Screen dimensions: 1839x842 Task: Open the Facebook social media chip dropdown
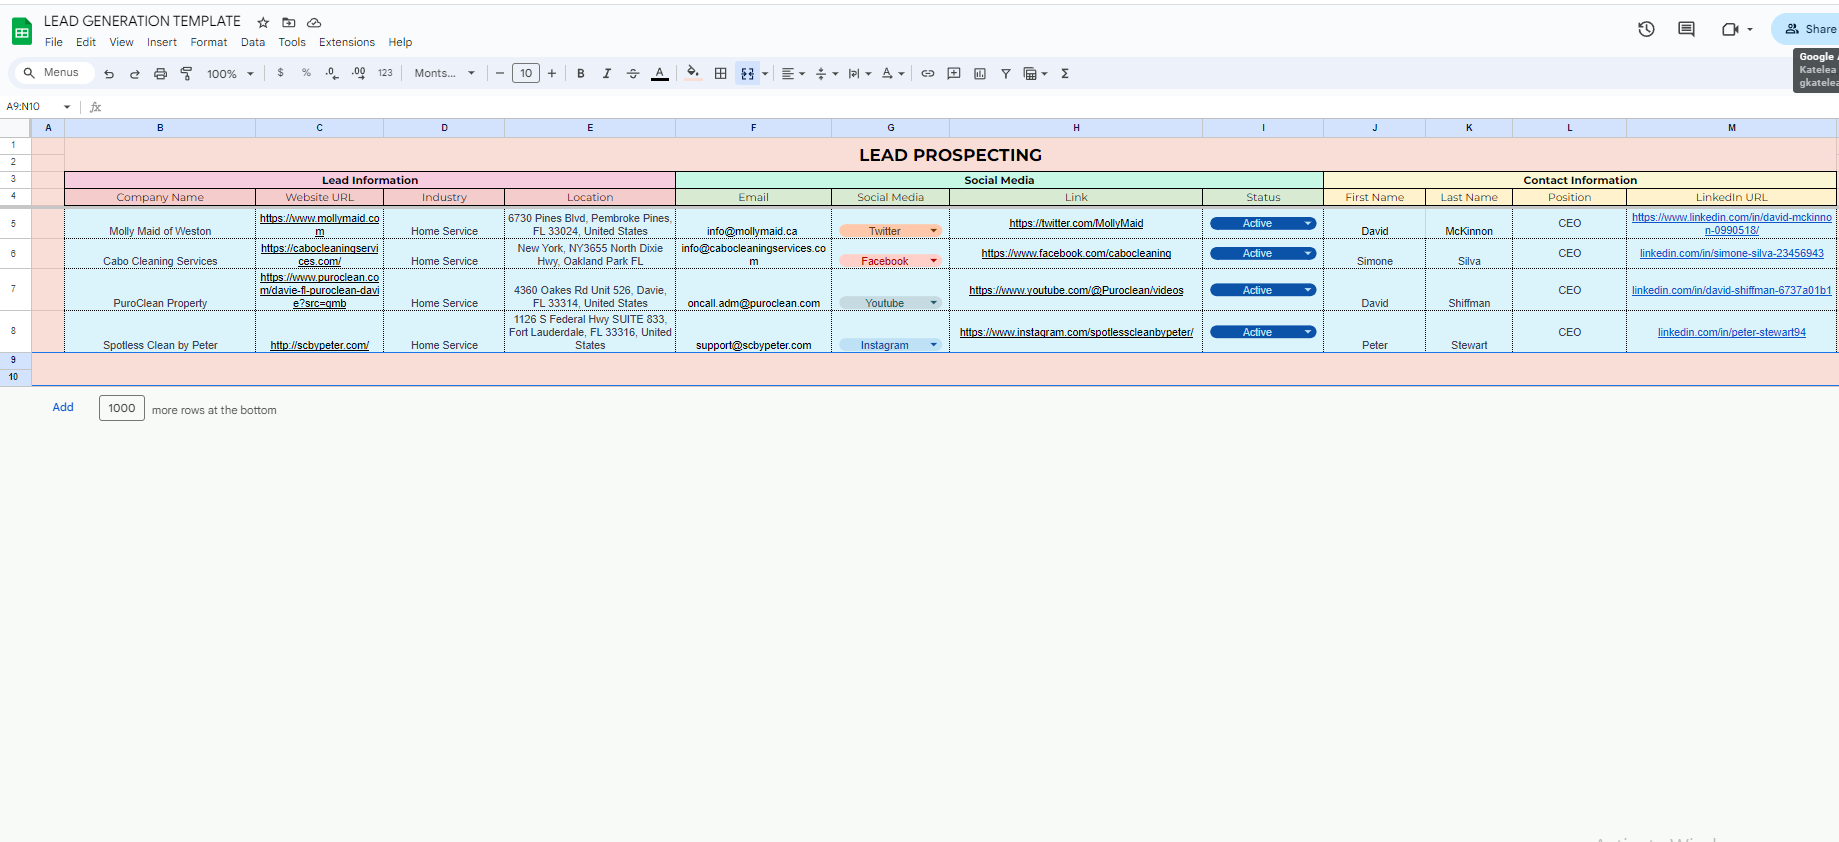point(934,261)
